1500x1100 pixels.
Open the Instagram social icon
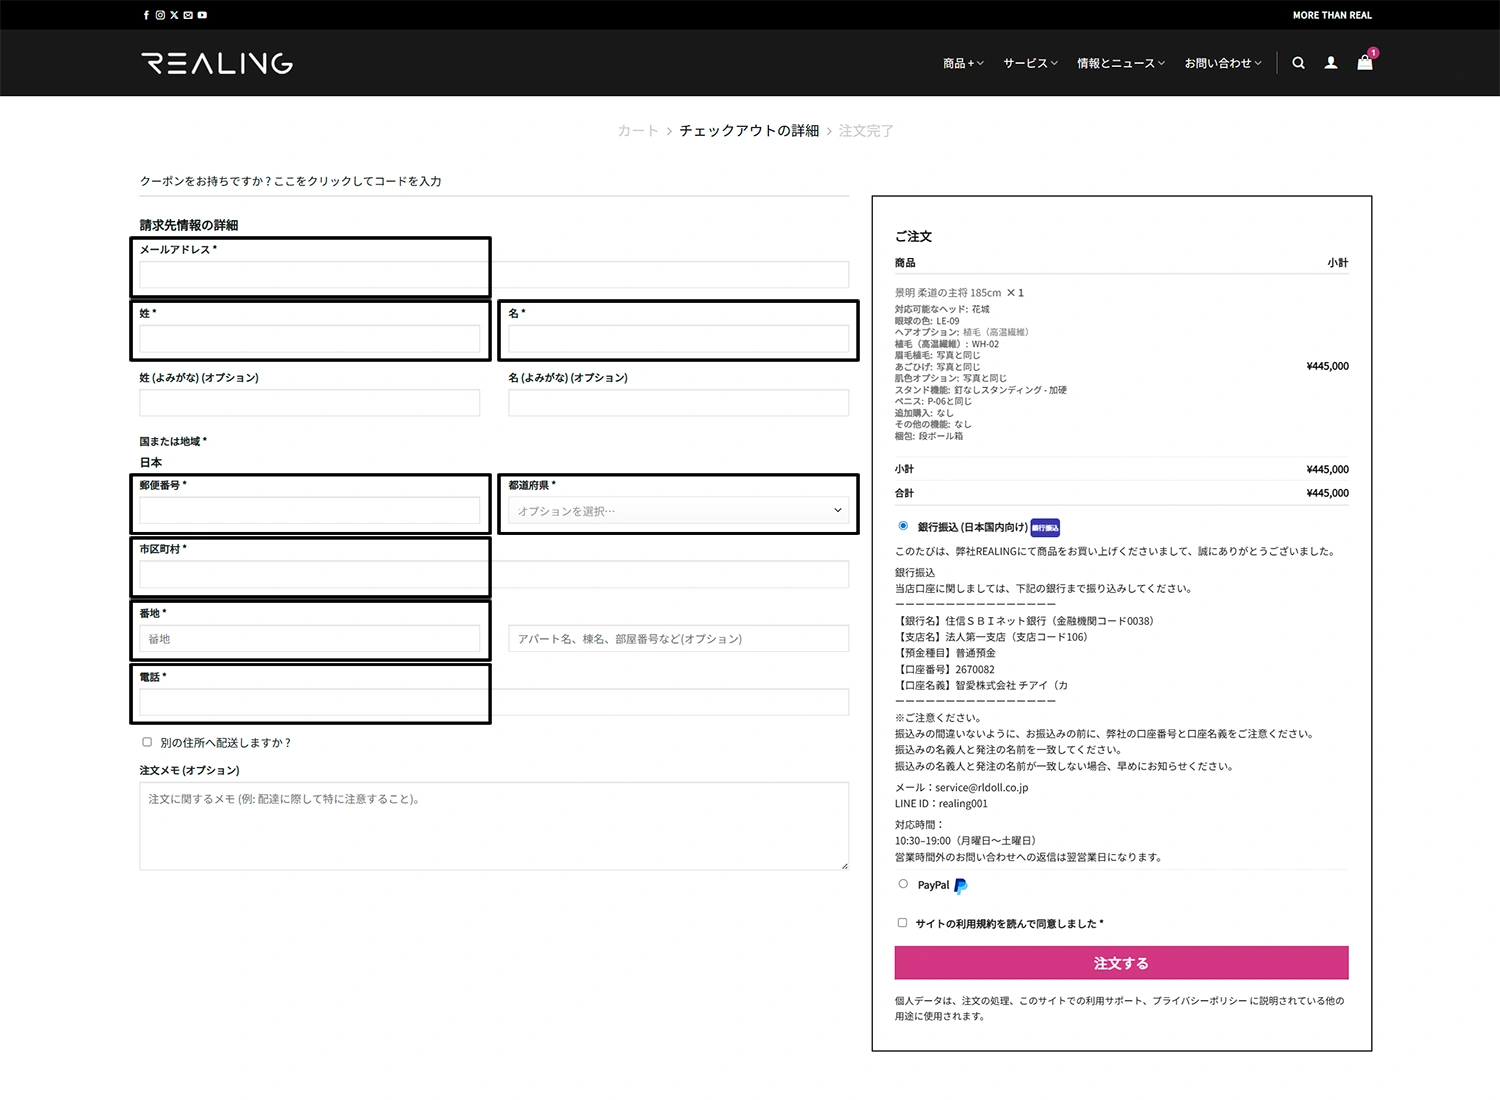160,15
